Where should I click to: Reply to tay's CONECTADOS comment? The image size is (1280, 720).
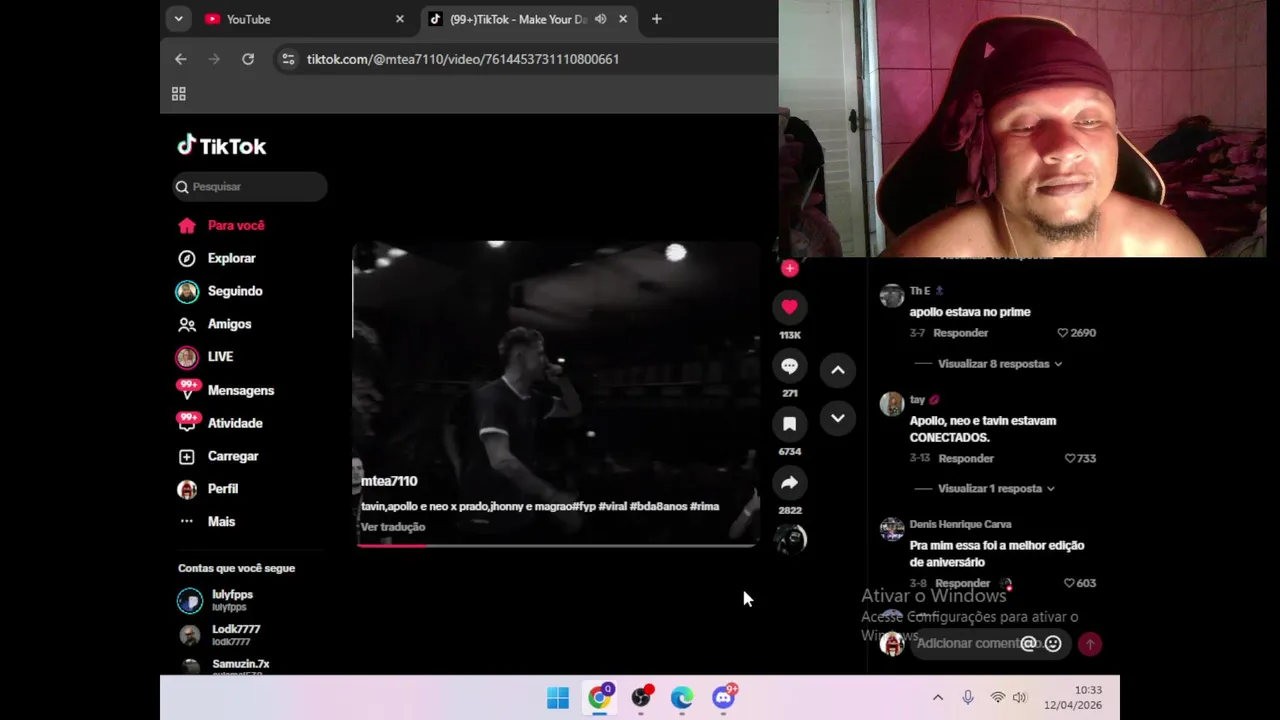click(966, 459)
